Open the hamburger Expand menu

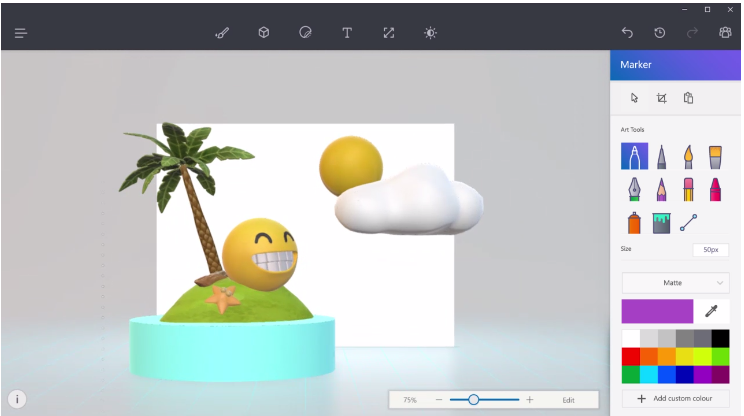[x=20, y=33]
